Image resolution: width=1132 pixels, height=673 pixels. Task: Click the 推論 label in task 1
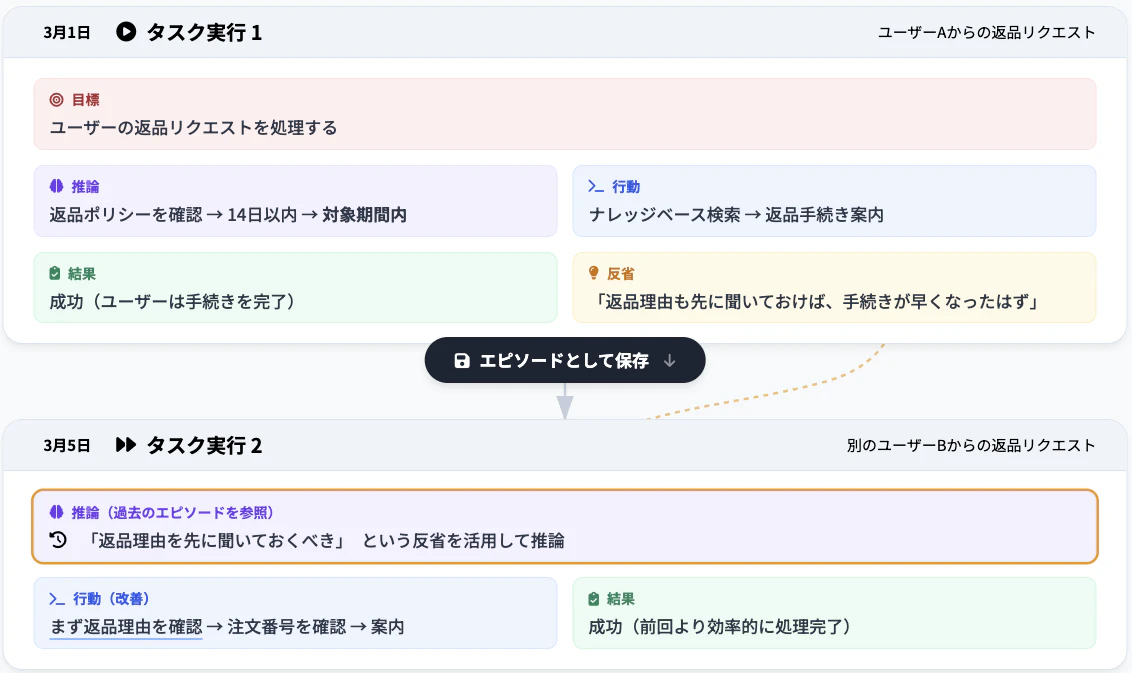point(85,186)
